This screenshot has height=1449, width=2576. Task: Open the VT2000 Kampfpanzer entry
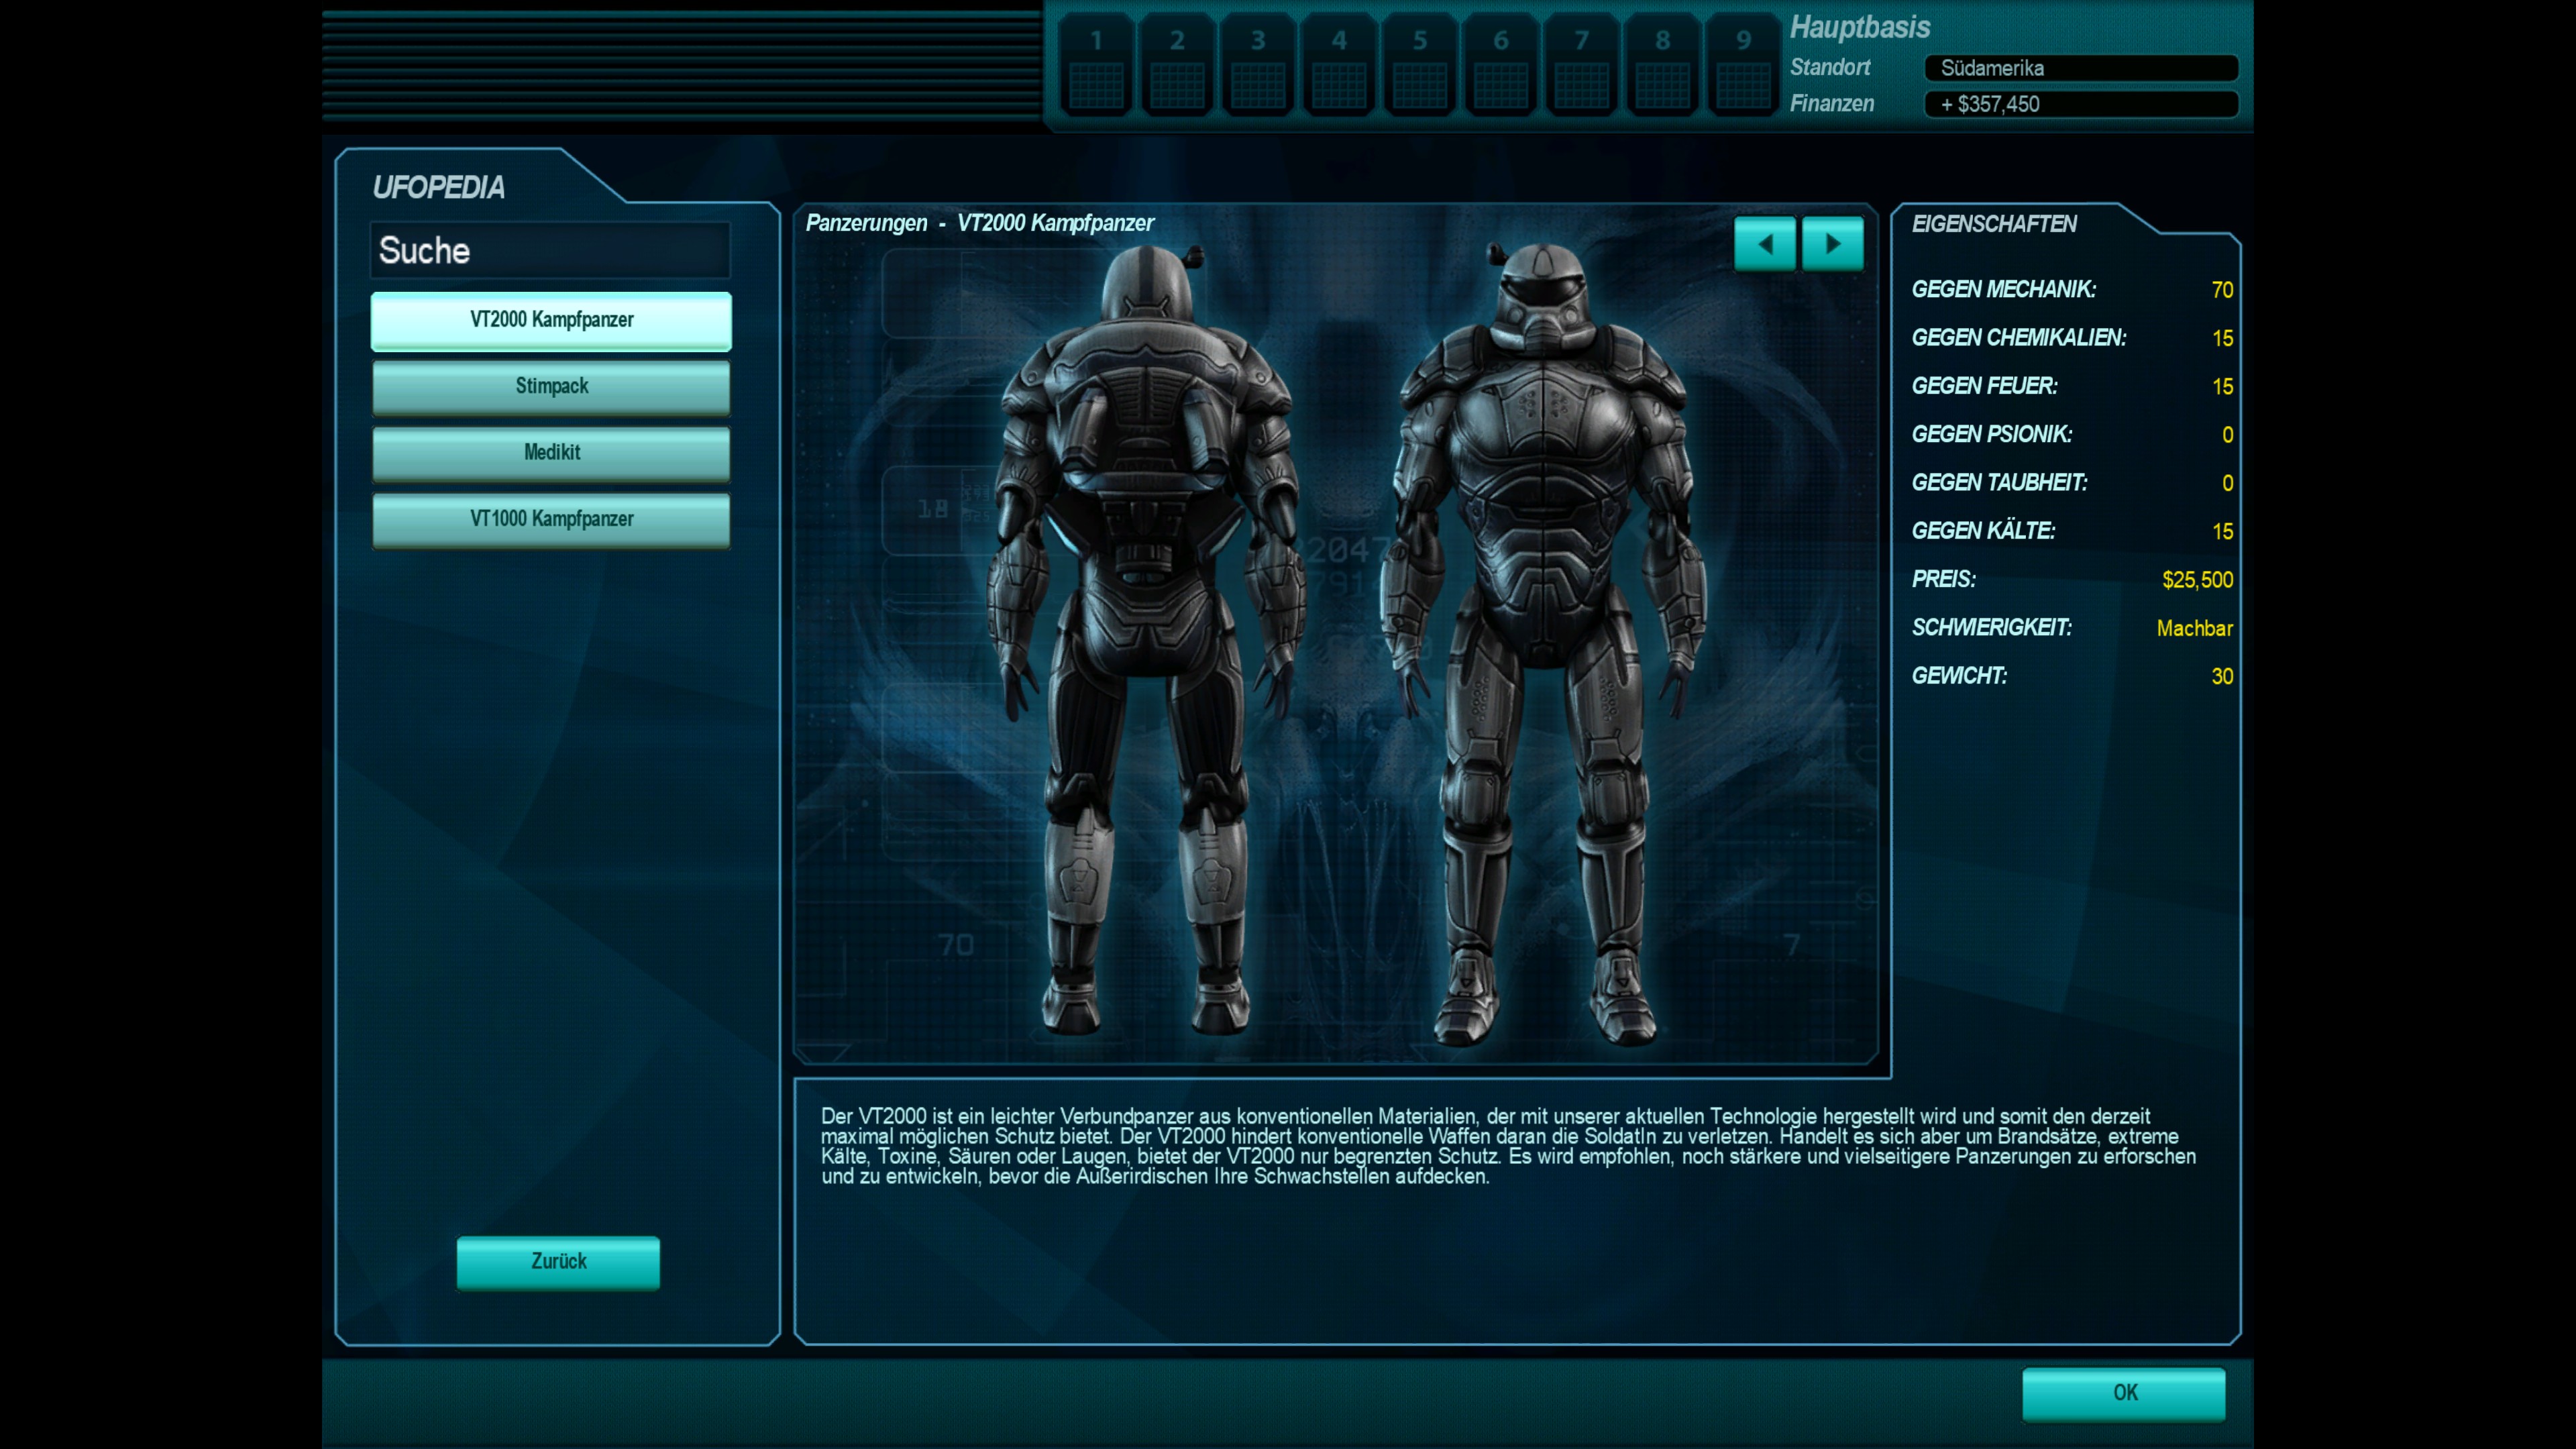(551, 320)
